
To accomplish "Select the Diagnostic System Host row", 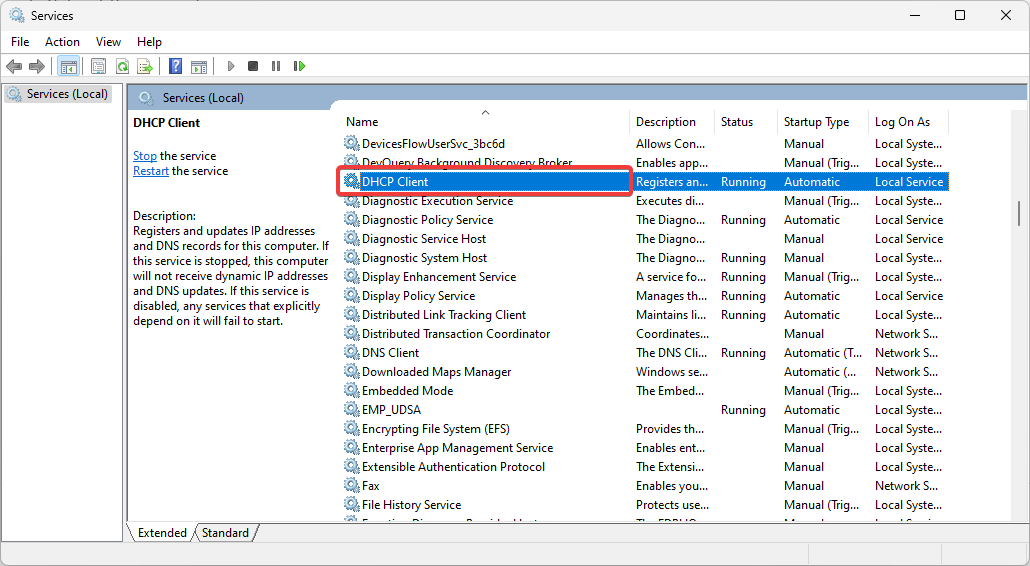I will point(645,257).
